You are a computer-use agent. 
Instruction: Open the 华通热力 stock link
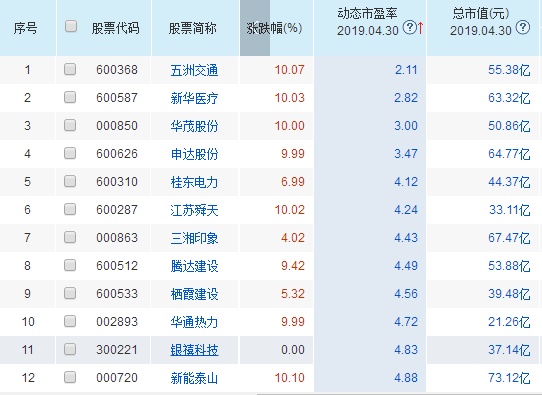[x=194, y=322]
